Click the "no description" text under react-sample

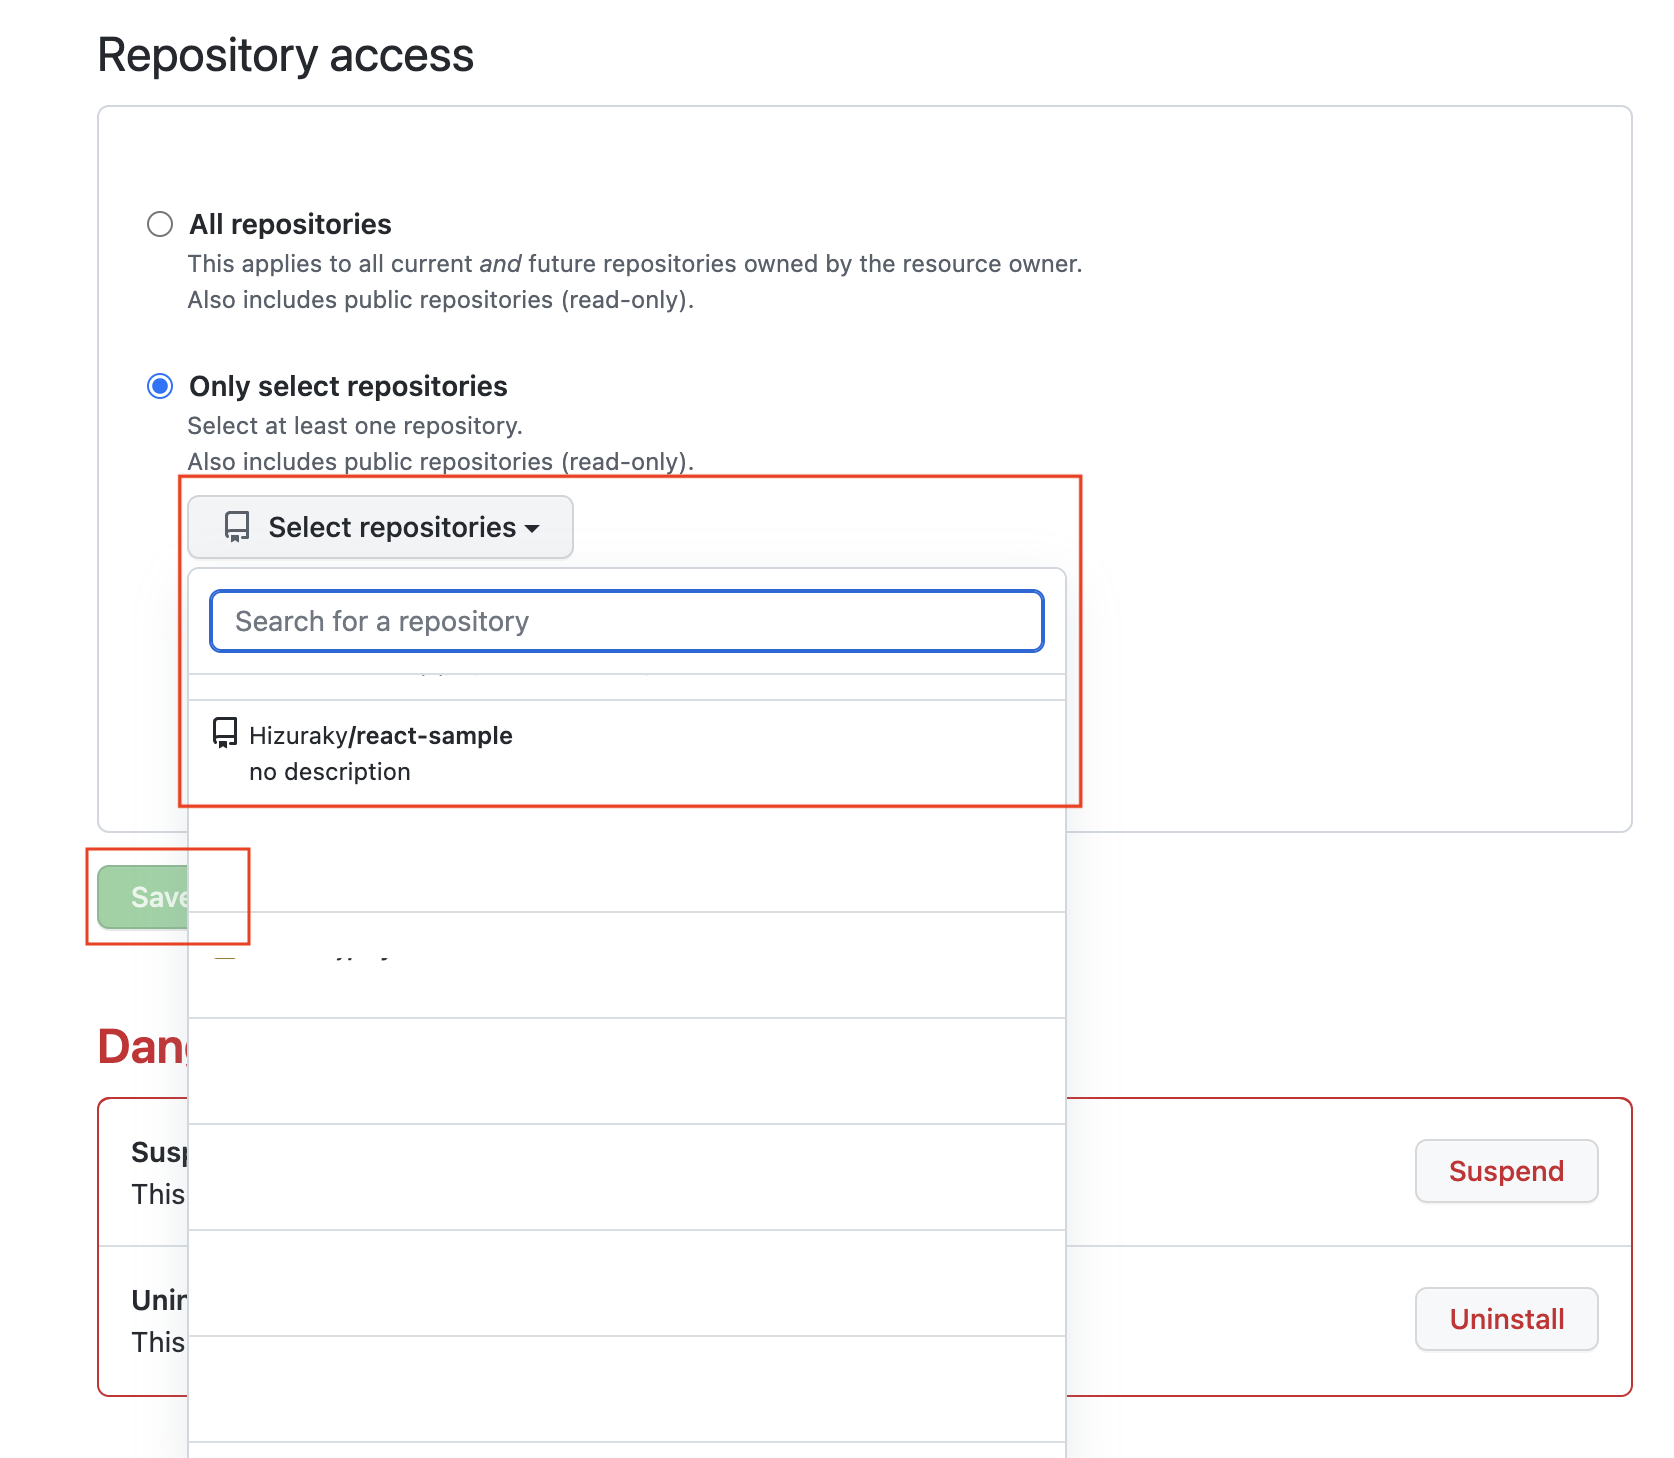tap(330, 772)
